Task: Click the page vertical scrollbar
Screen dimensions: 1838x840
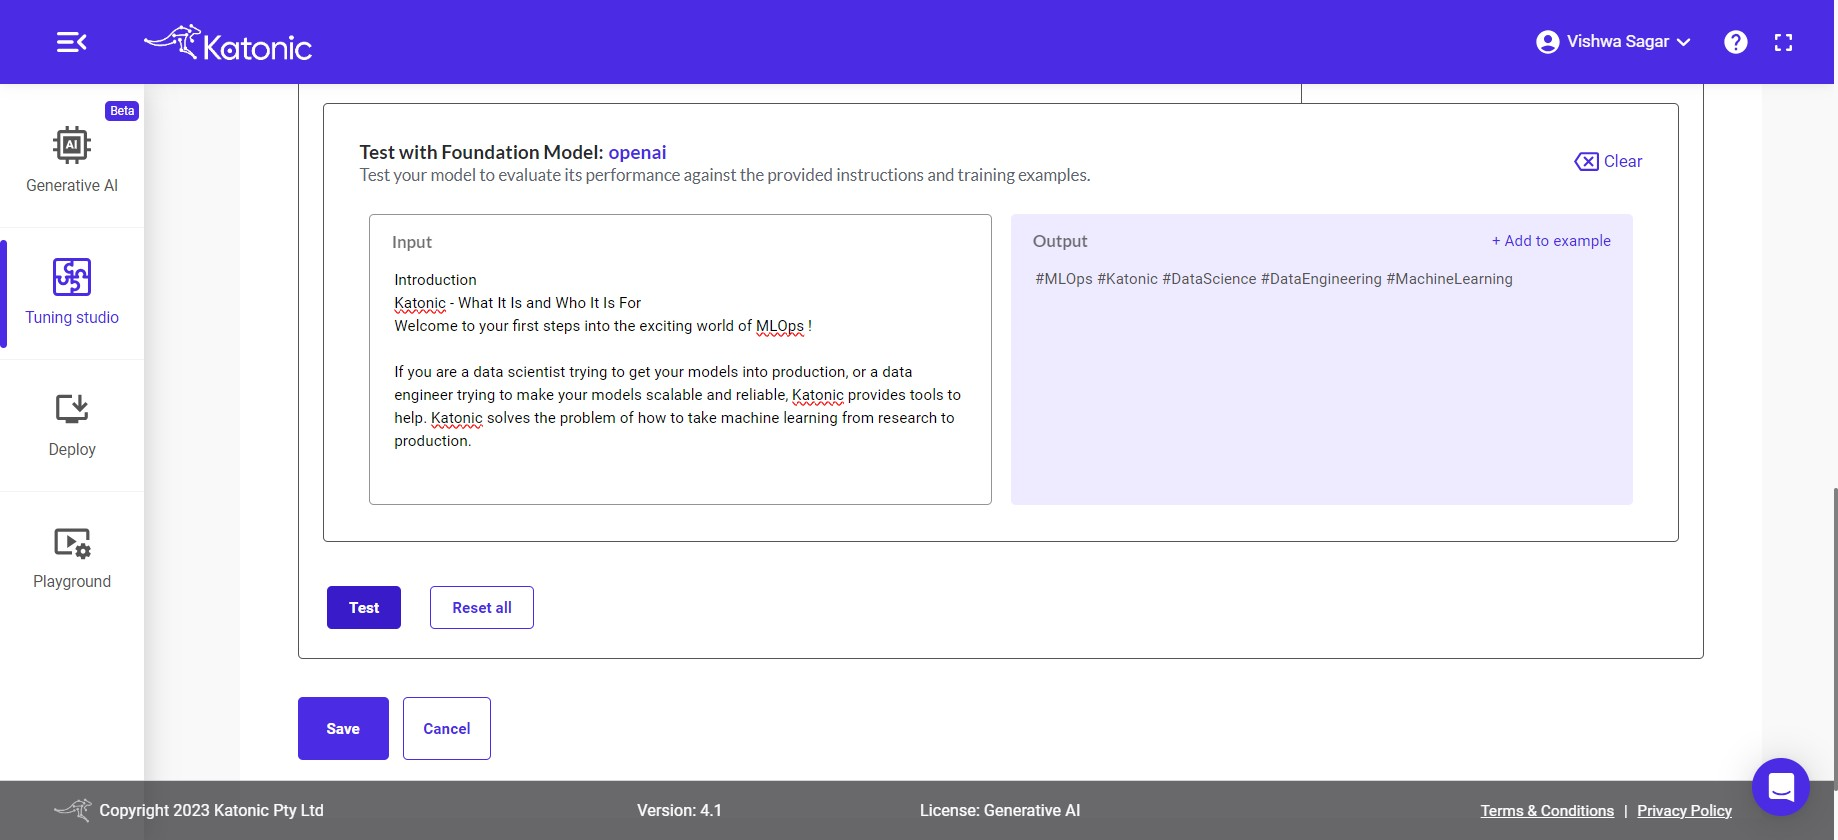Action: (x=1834, y=640)
